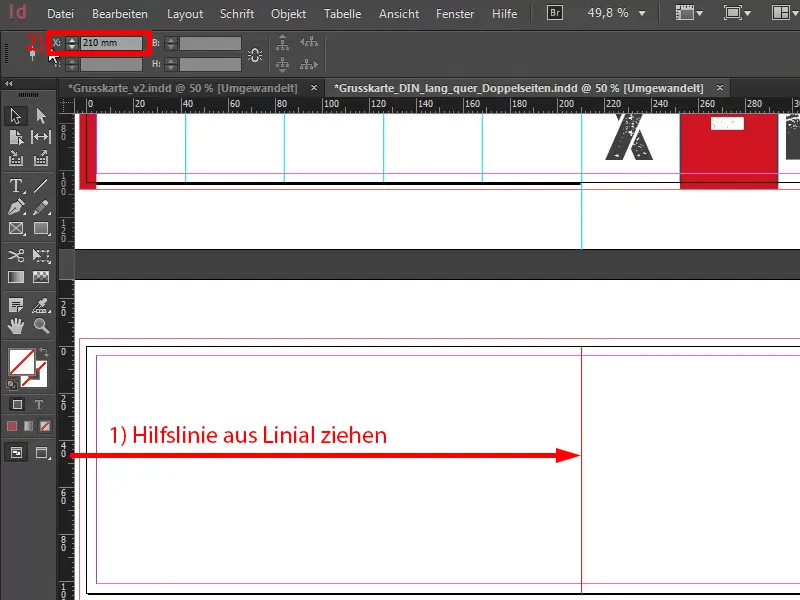Screen dimensions: 800x600
Task: Click select content icon in control panel
Action: click(282, 64)
